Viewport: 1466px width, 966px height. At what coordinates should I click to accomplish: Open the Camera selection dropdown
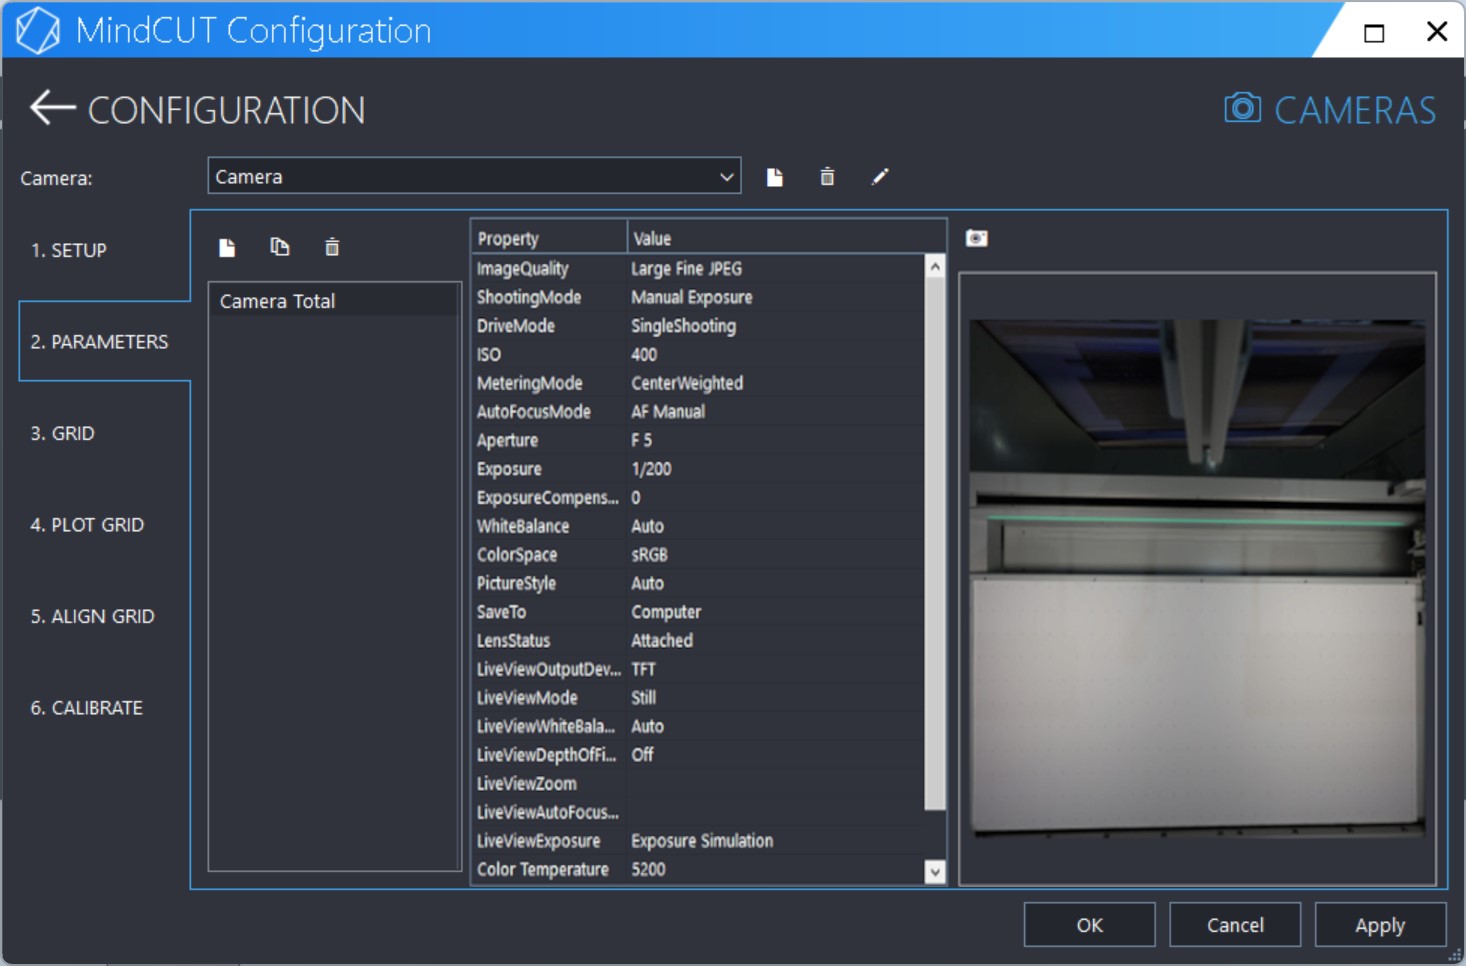click(x=727, y=176)
